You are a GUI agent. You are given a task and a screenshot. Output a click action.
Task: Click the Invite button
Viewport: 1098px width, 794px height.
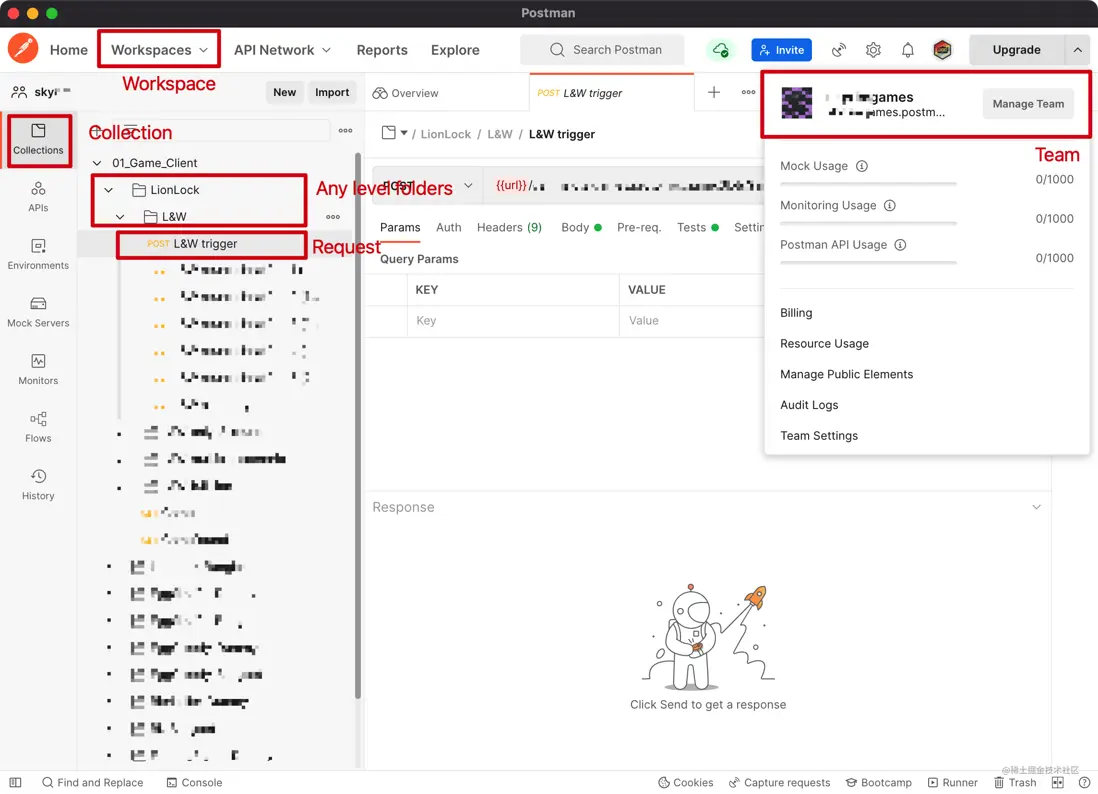[781, 50]
